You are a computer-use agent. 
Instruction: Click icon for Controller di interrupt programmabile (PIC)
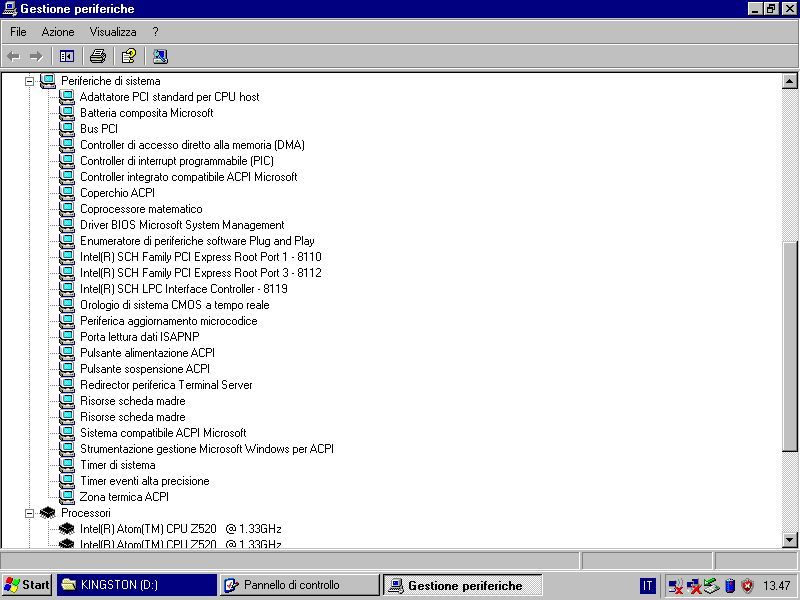tap(66, 160)
